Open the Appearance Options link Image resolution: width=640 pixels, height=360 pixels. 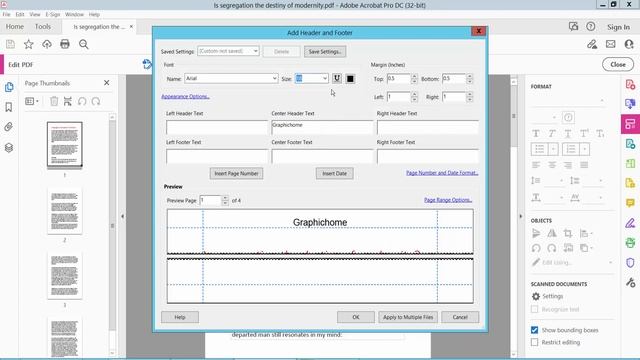185,97
